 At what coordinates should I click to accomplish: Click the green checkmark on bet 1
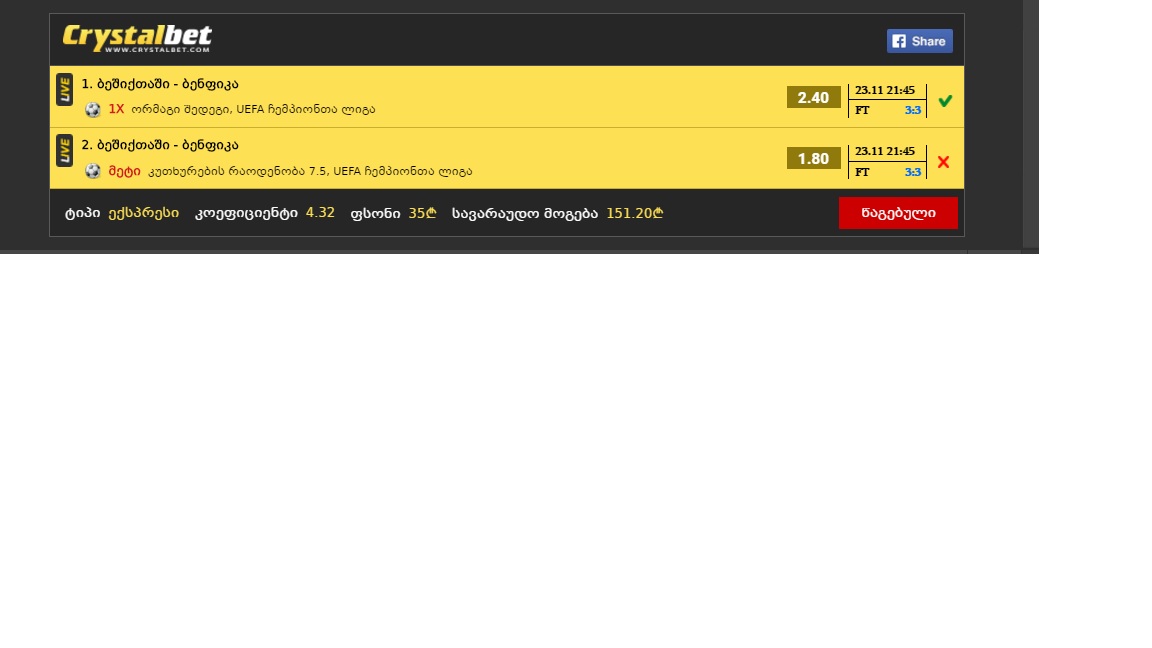click(945, 101)
